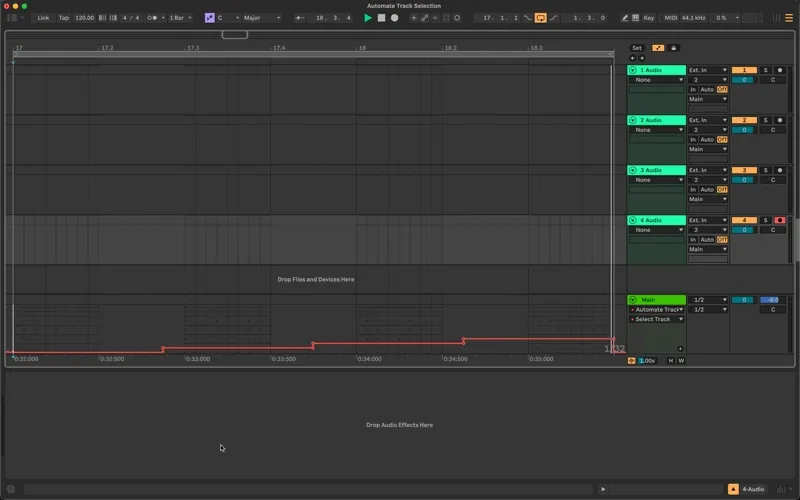This screenshot has width=800, height=500.
Task: Toggle the Loop switch in transport
Action: pos(540,18)
